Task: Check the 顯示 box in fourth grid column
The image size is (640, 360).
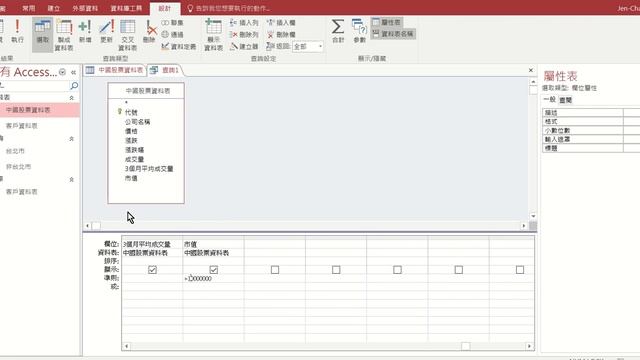Action: (x=336, y=270)
